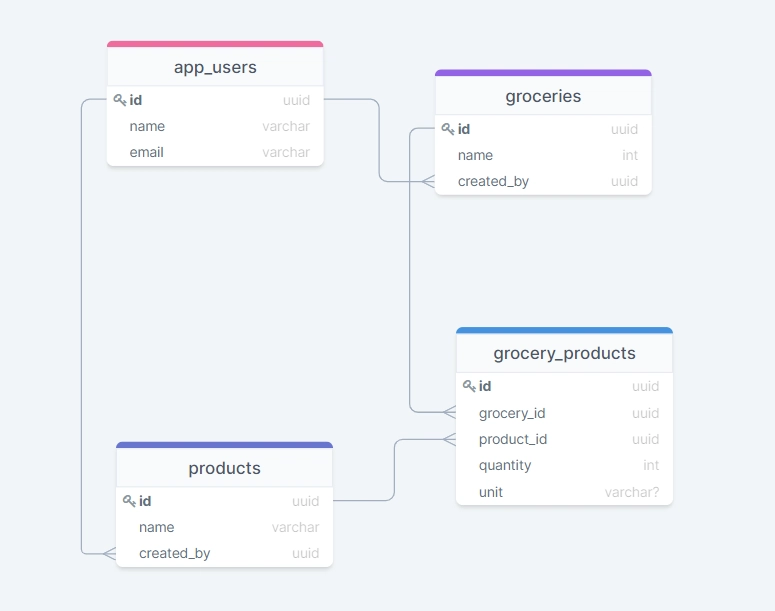Screen dimensions: 775x611
Task: Click the primary key icon in groceries
Action: 448,129
